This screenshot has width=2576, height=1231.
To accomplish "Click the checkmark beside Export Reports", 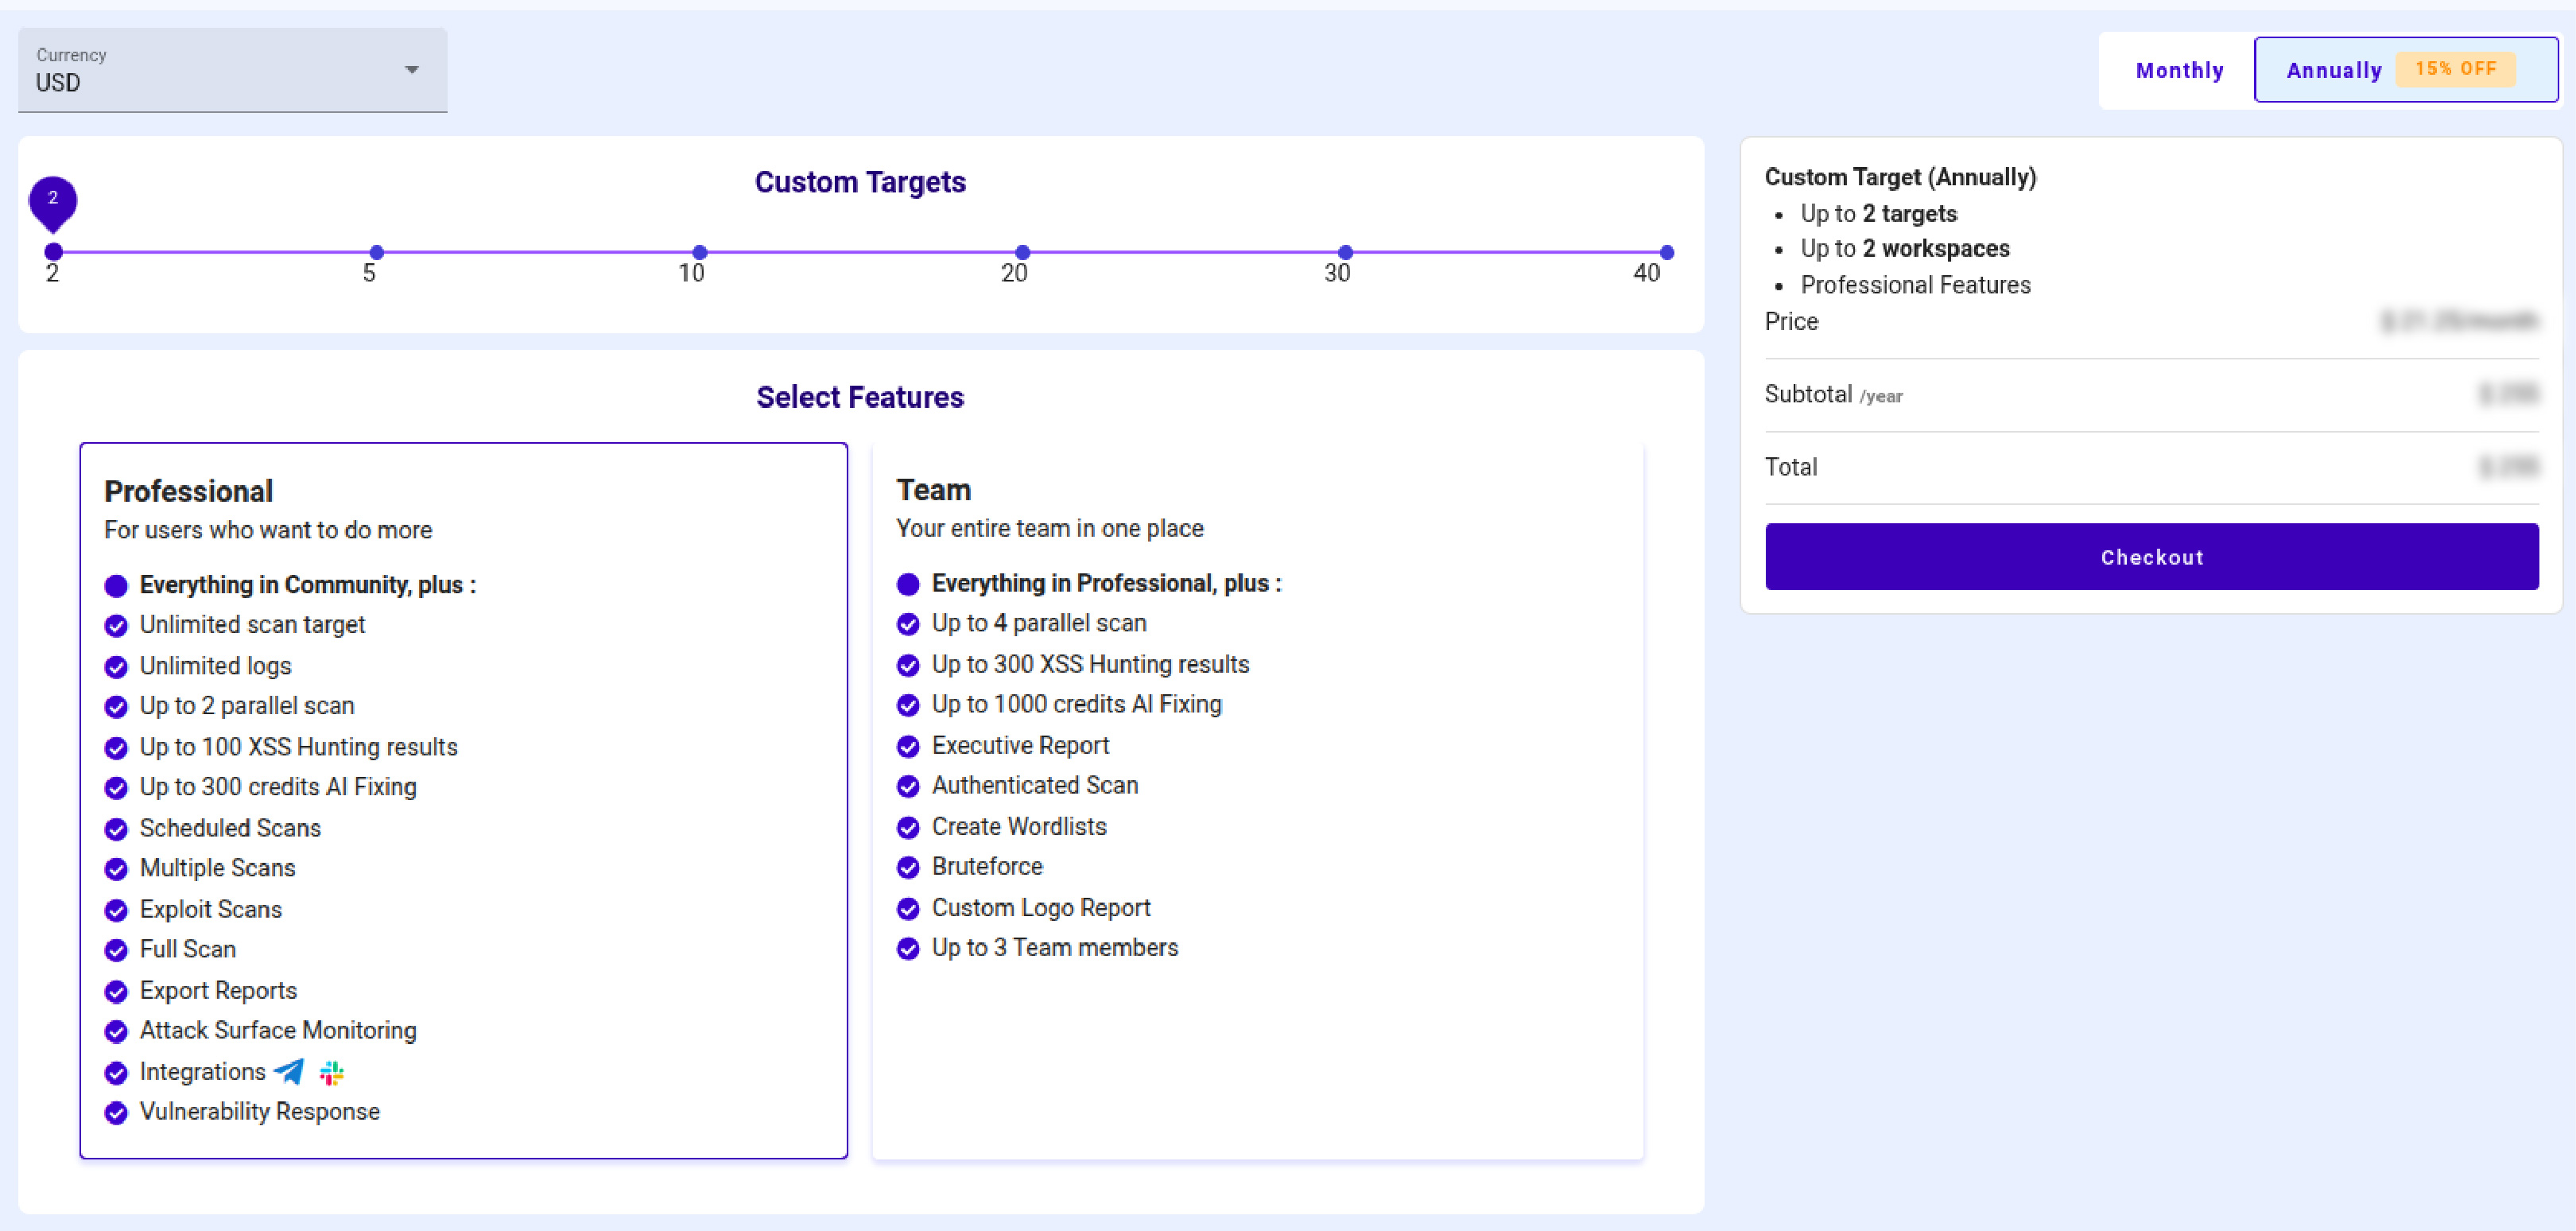I will (x=115, y=991).
